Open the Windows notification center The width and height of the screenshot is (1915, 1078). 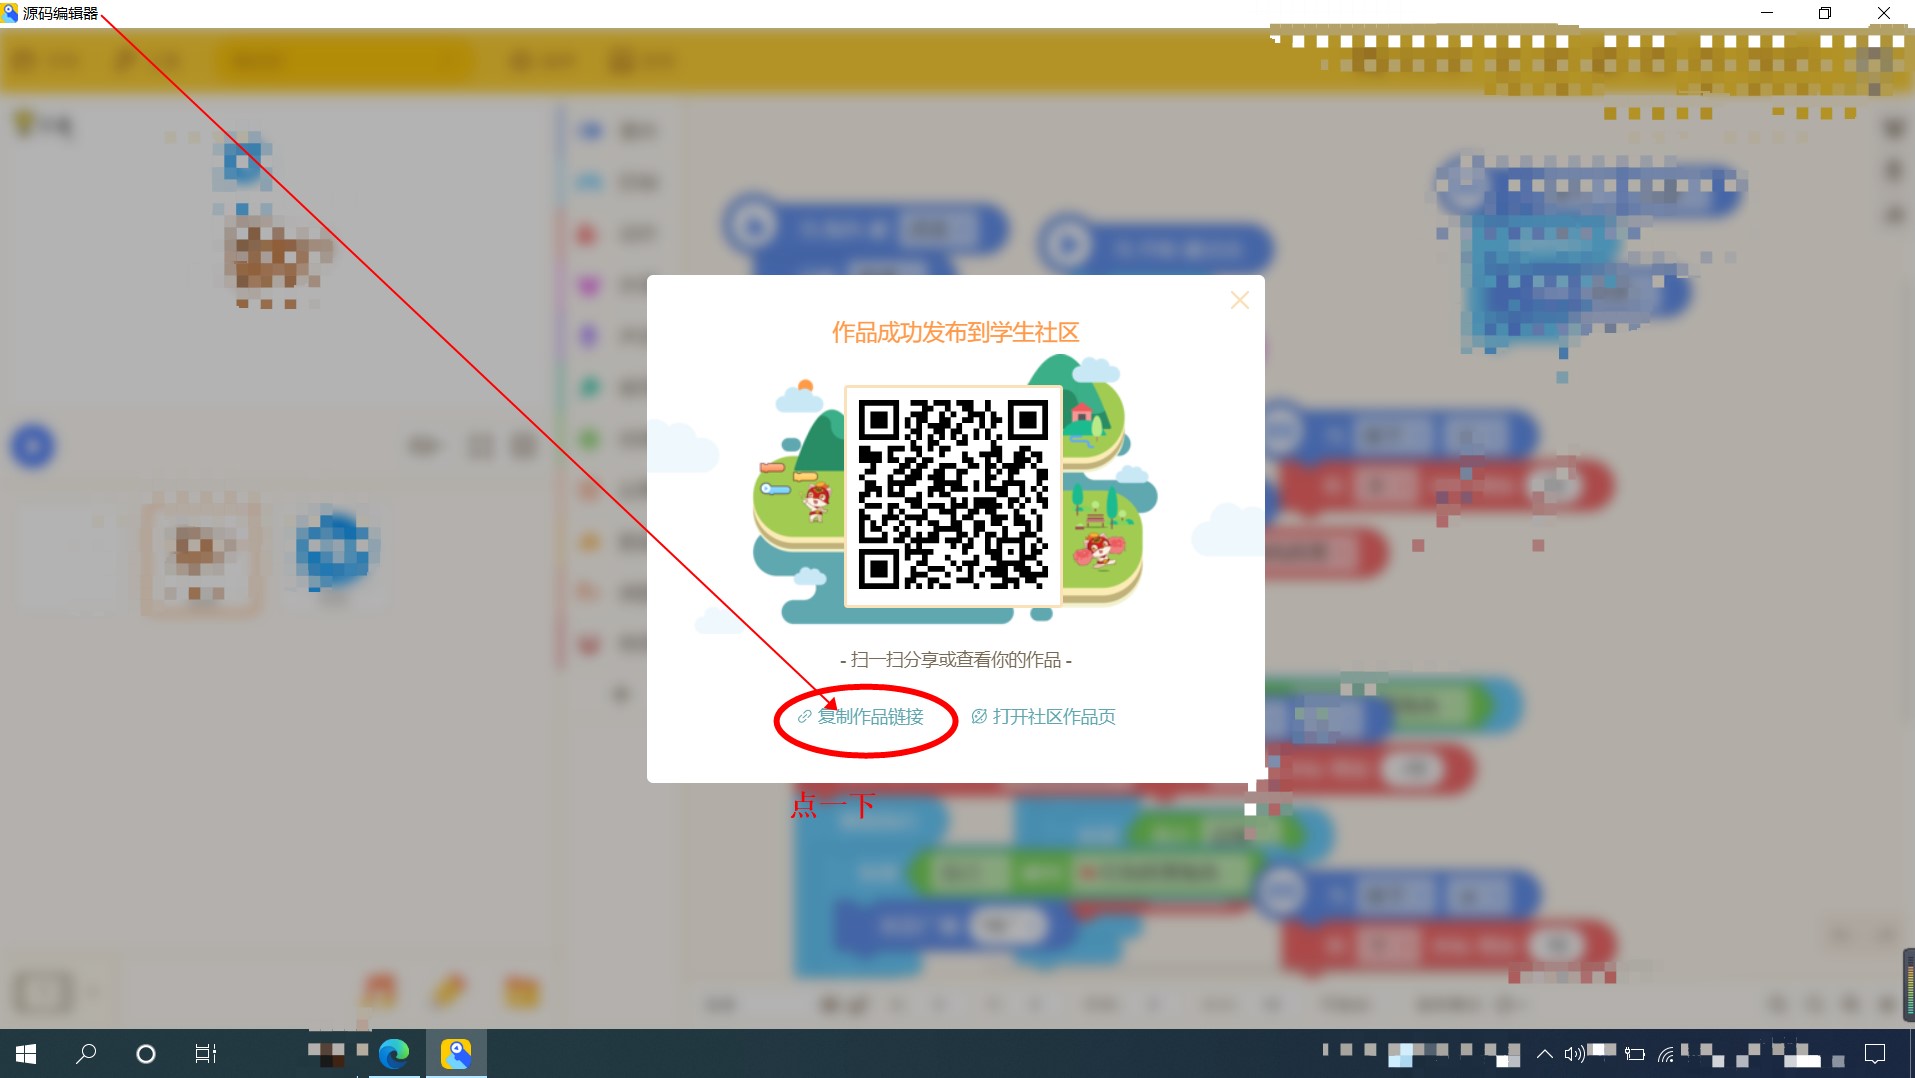[x=1875, y=1054]
